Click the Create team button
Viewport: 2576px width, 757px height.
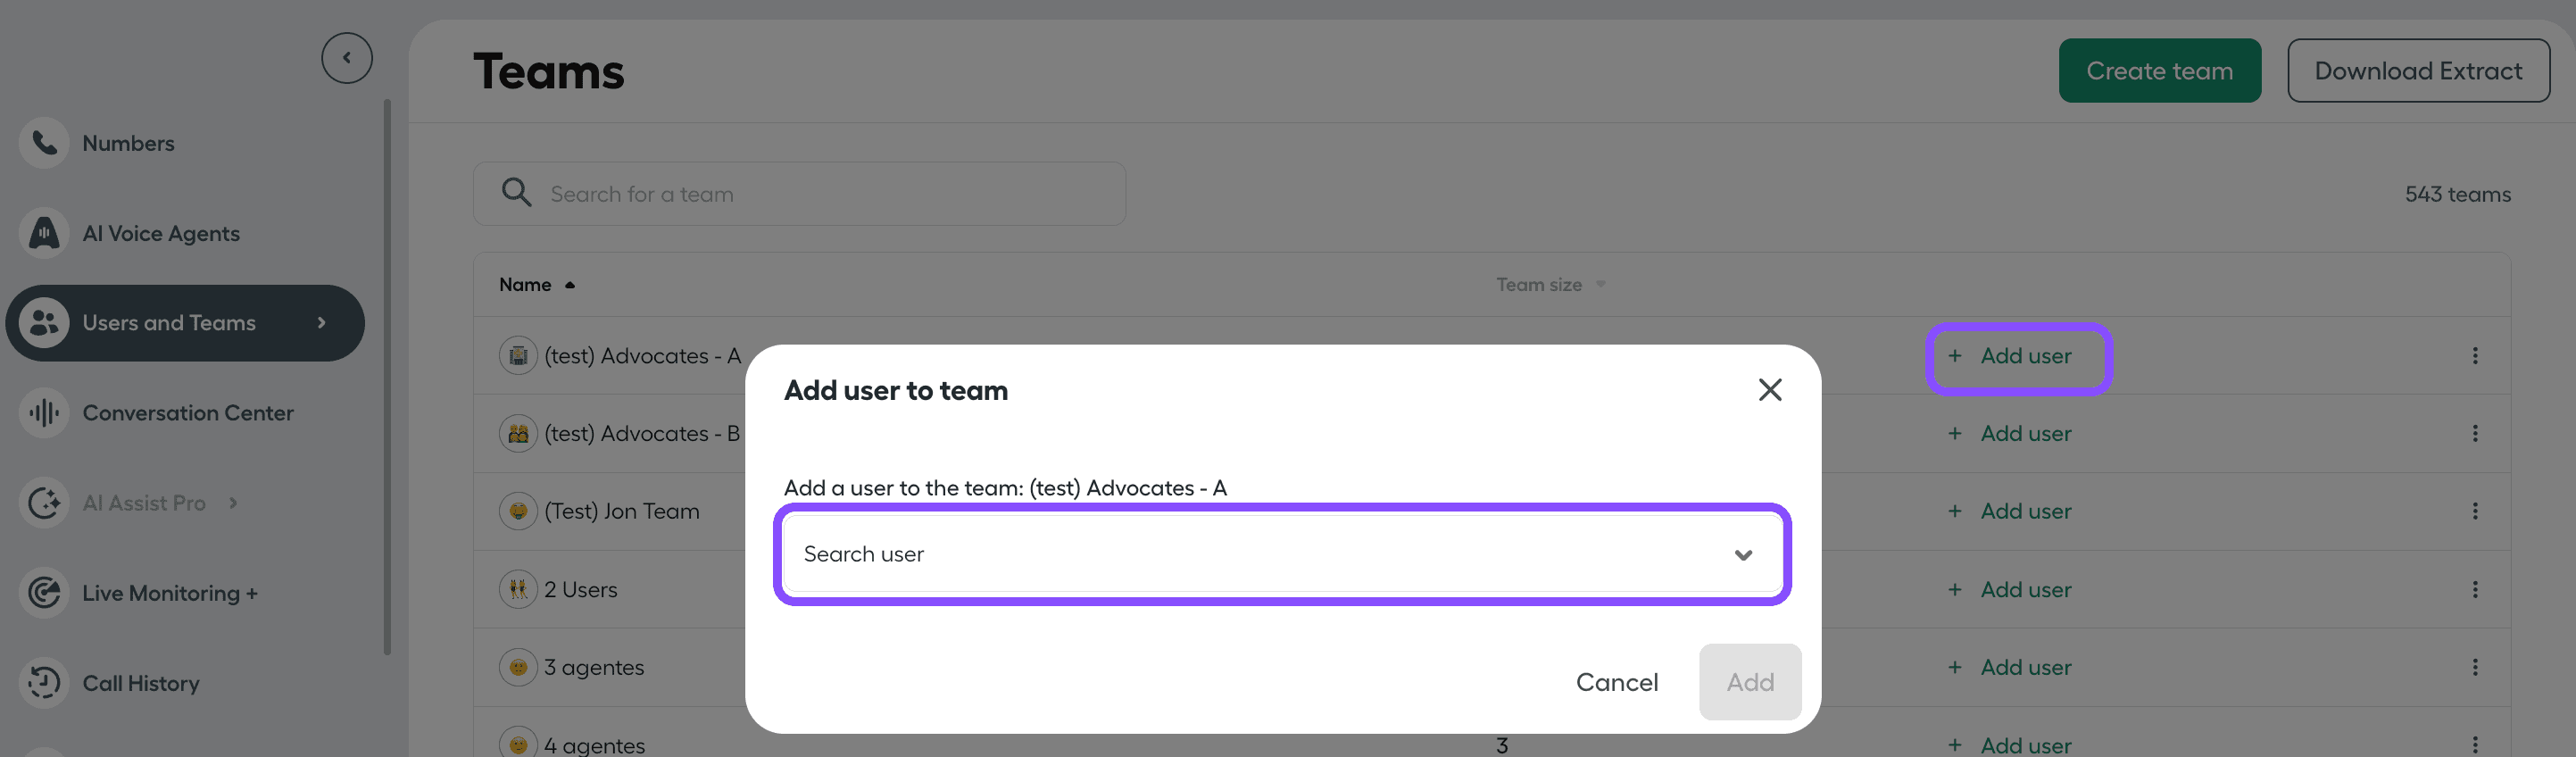(x=2159, y=70)
